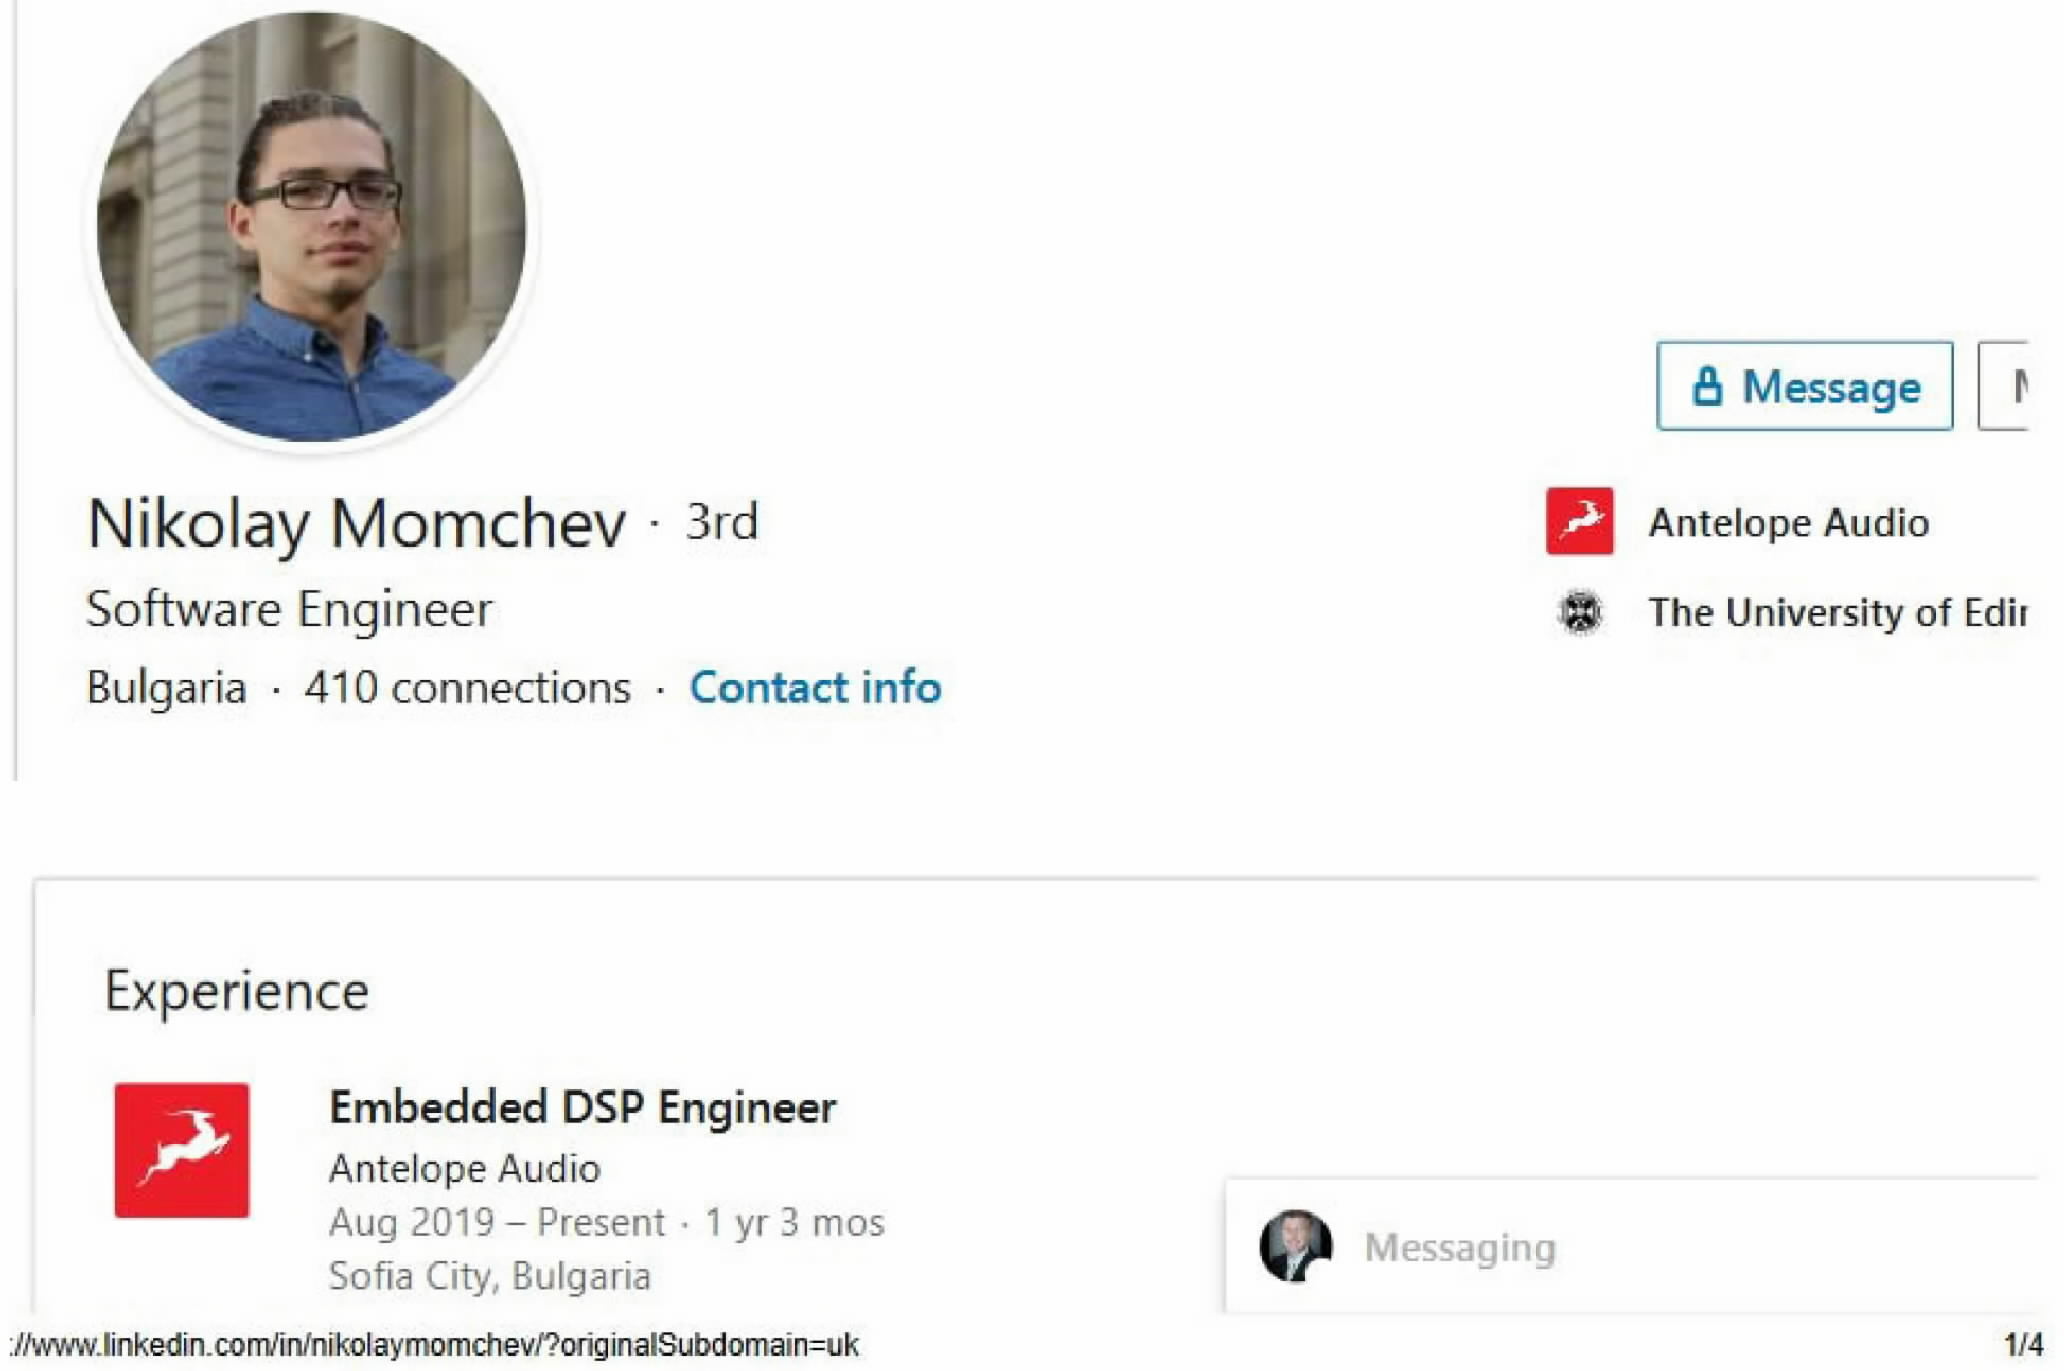Click the Nikolay Momchev name heading

click(357, 523)
